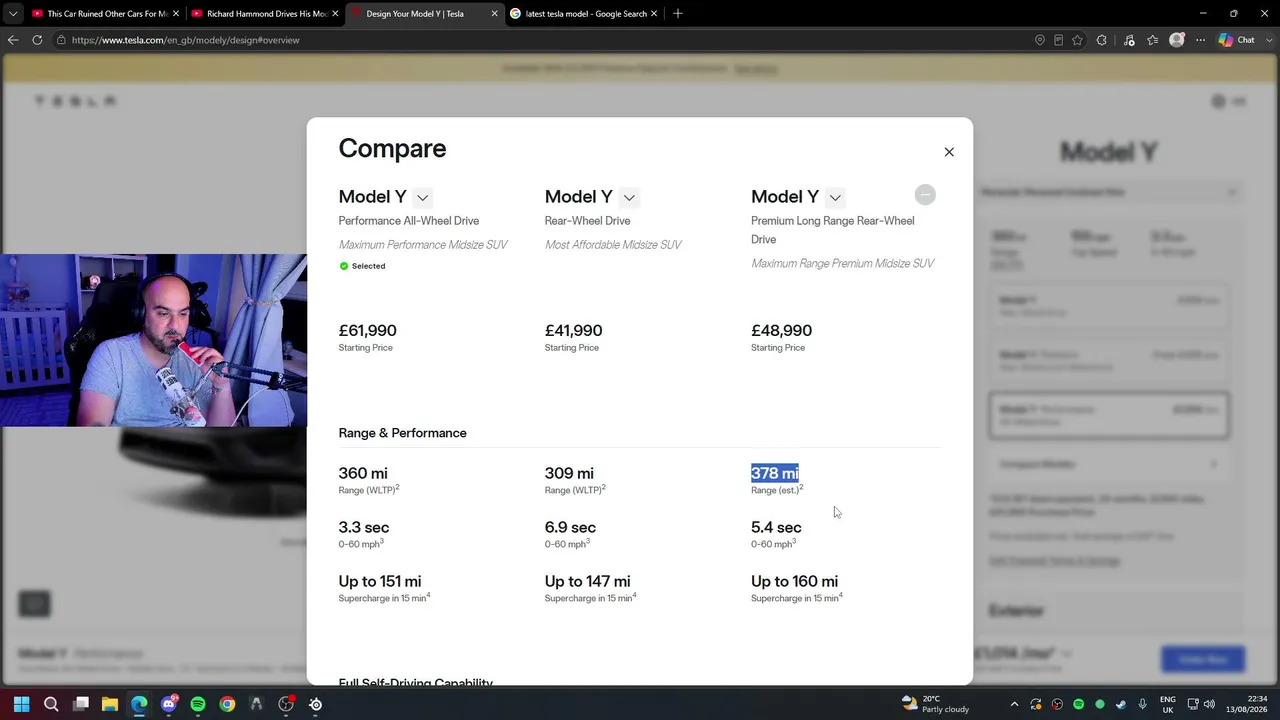
Task: Open network and volume quick settings
Action: click(x=1203, y=704)
